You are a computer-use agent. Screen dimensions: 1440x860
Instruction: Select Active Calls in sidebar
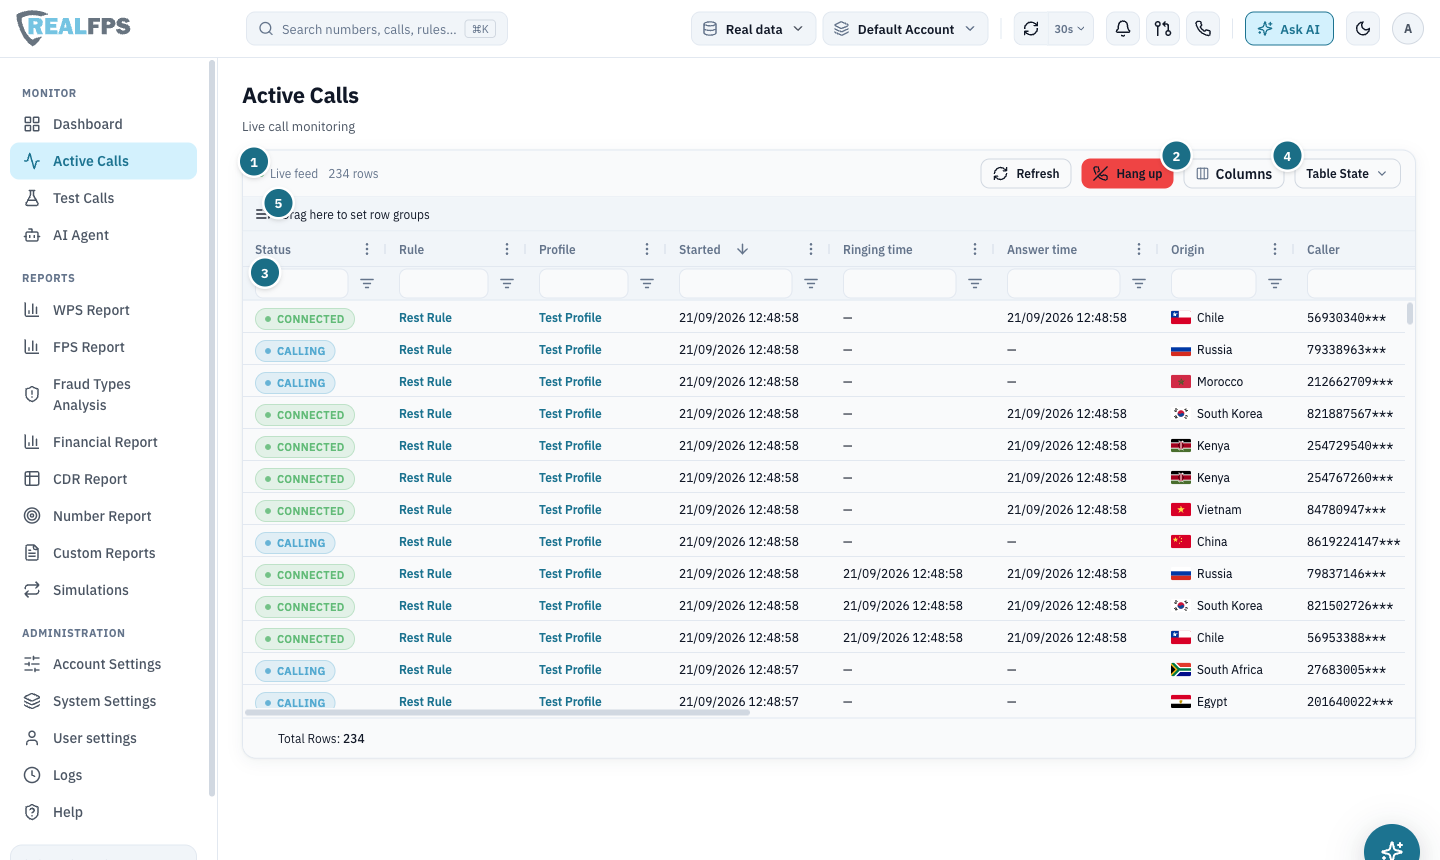click(x=103, y=161)
